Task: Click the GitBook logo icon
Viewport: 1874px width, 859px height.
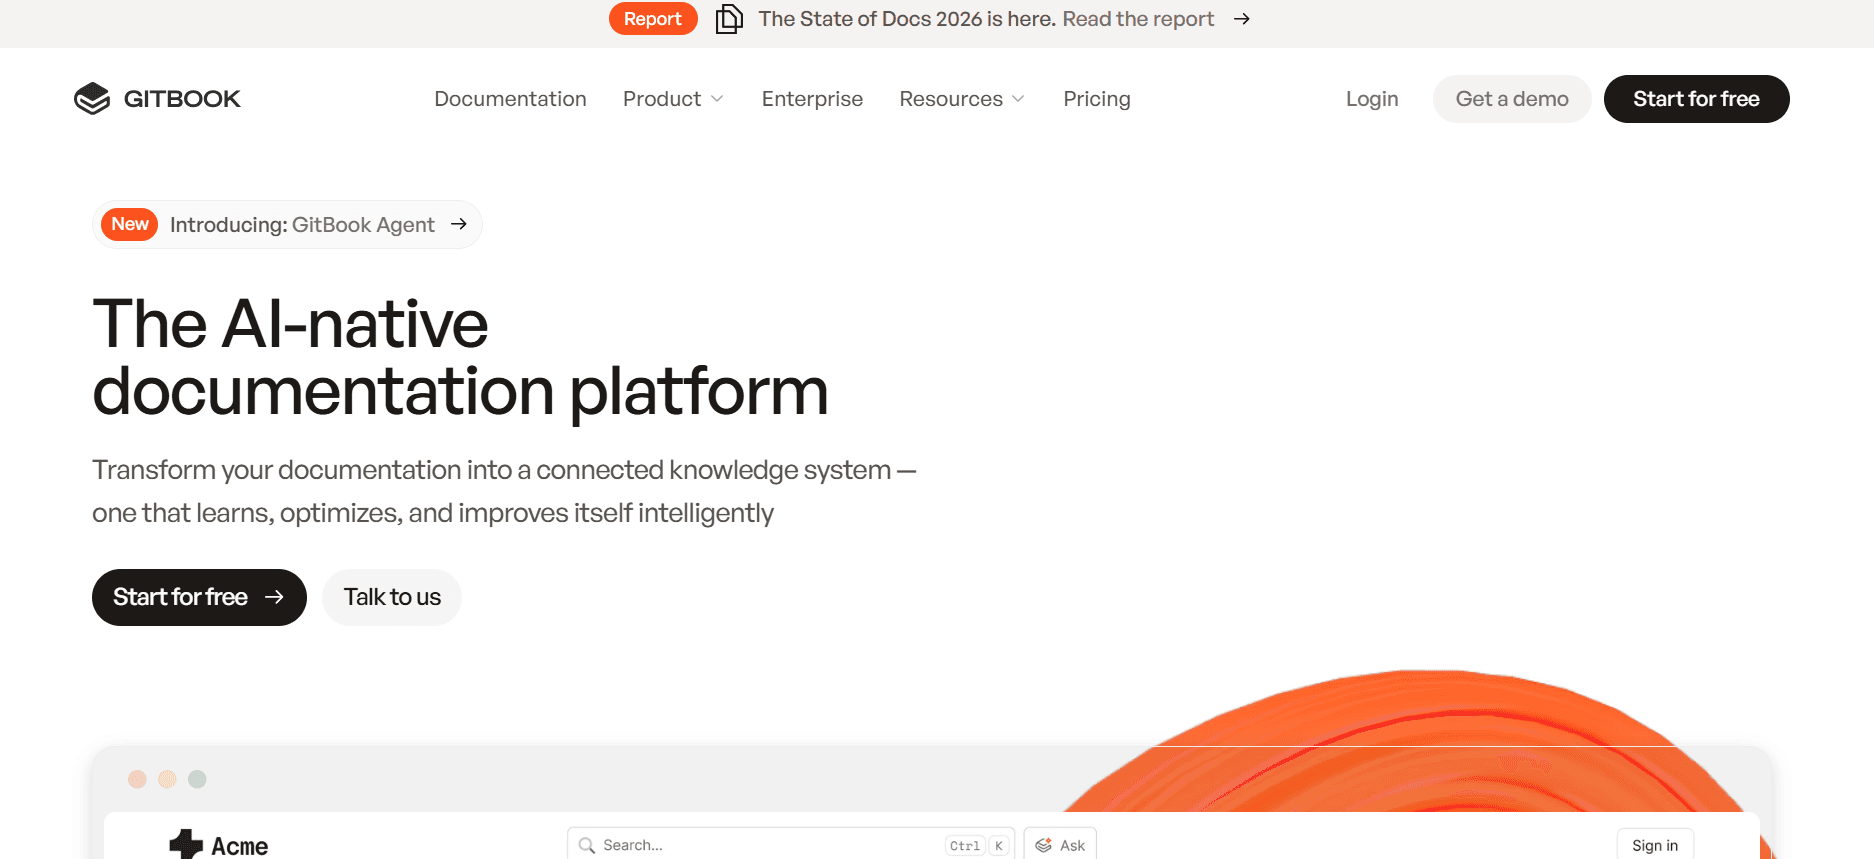Action: (x=92, y=99)
